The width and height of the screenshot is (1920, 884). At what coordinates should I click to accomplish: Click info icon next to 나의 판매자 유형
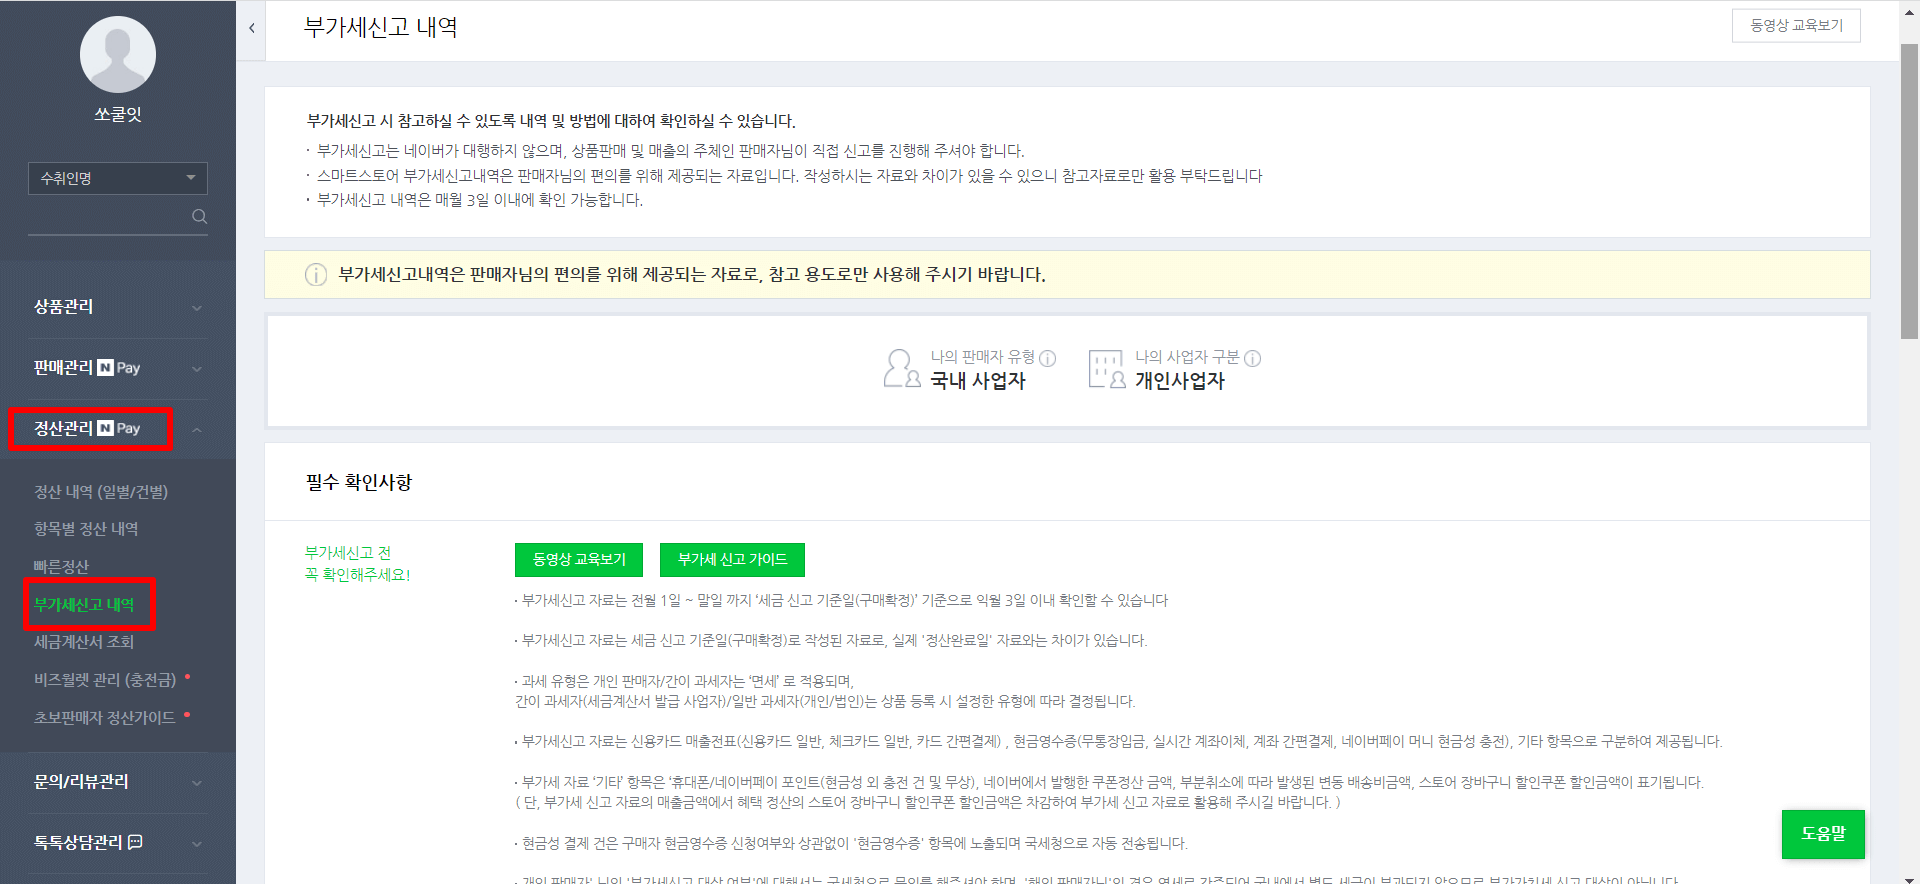point(1048,358)
